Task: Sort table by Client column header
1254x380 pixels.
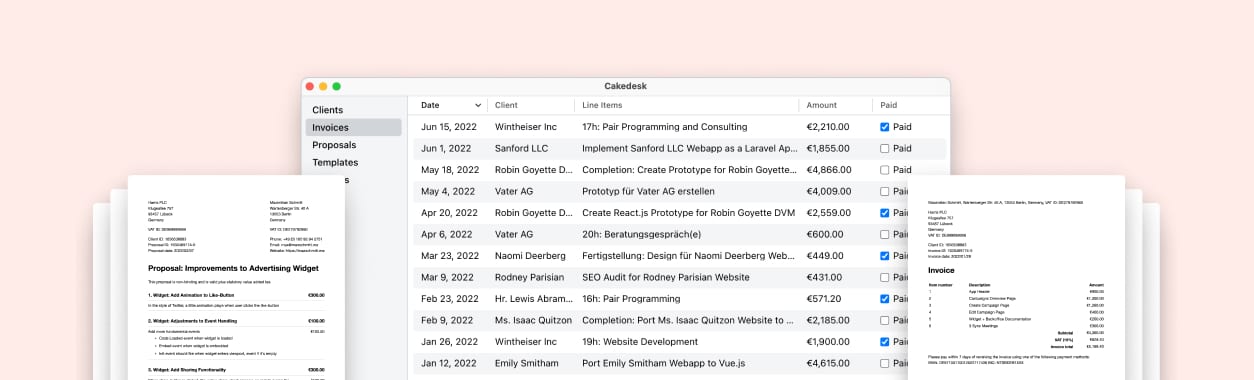Action: point(506,105)
